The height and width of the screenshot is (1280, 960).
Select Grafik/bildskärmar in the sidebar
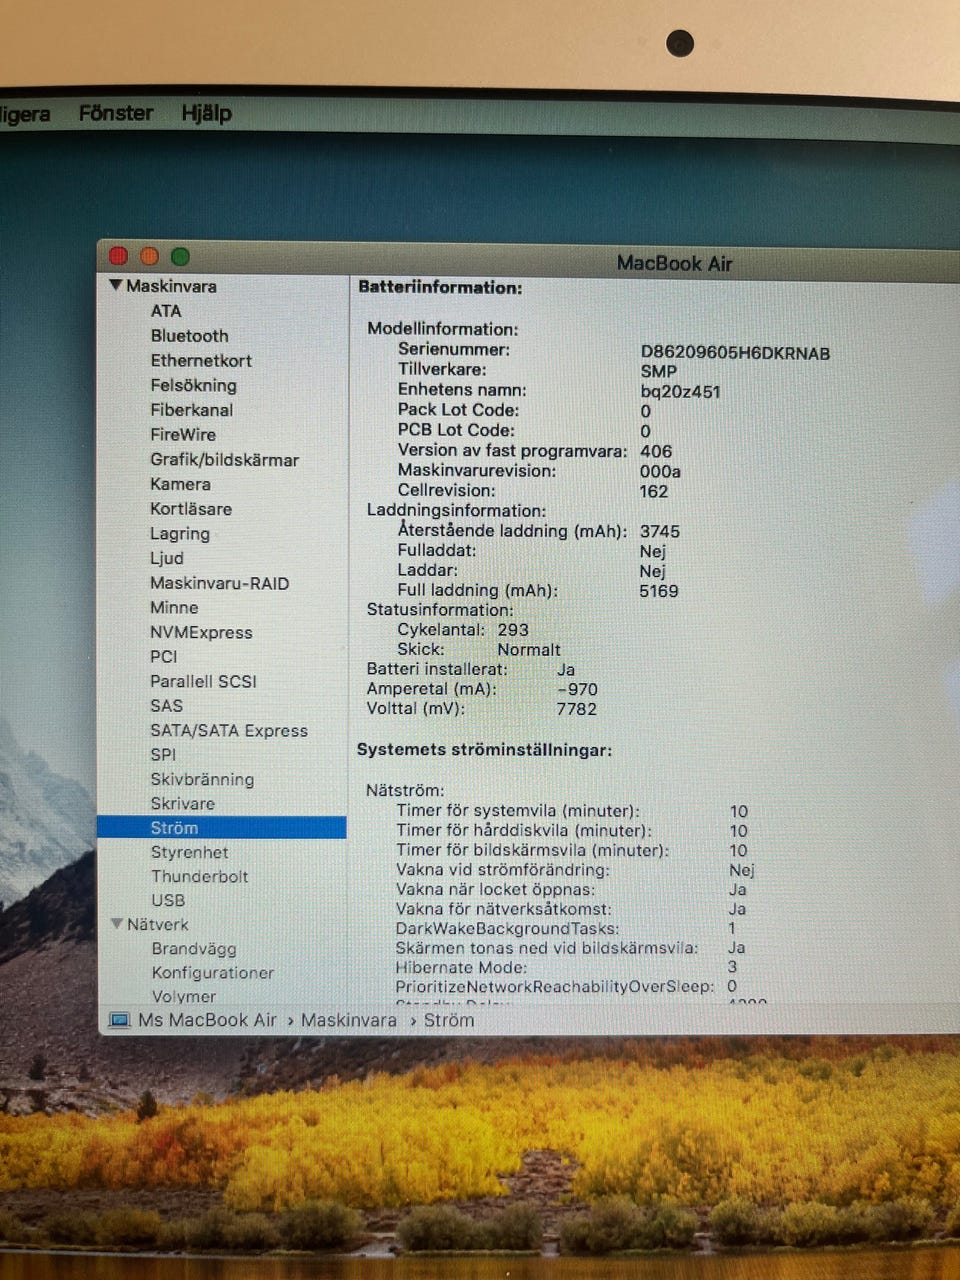pyautogui.click(x=225, y=460)
